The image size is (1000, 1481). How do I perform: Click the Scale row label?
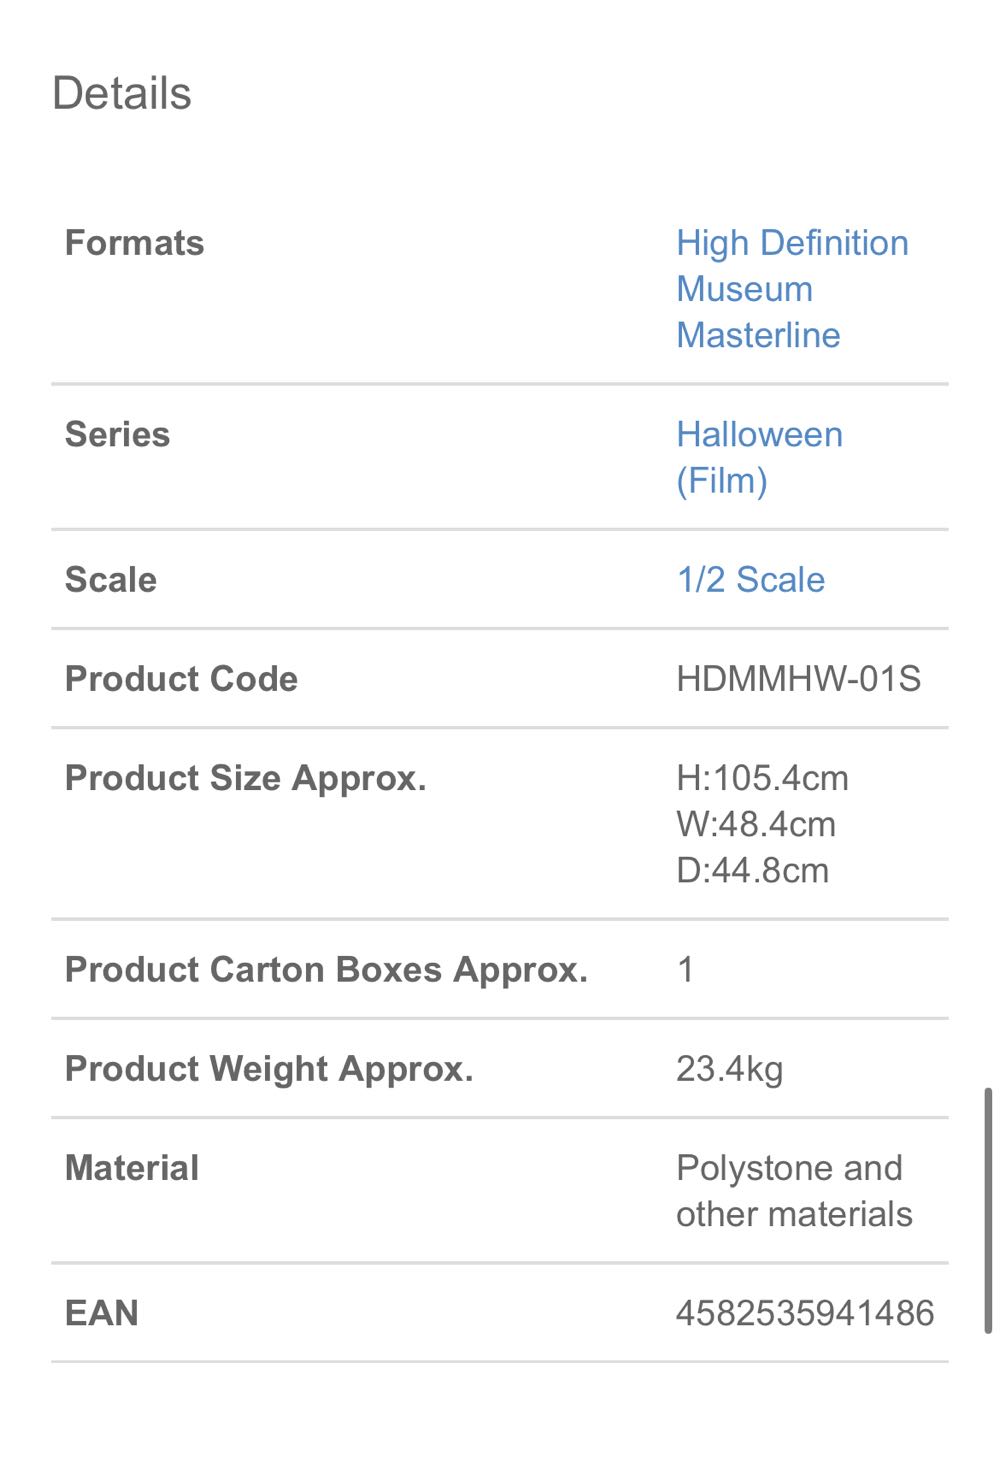pyautogui.click(x=110, y=579)
